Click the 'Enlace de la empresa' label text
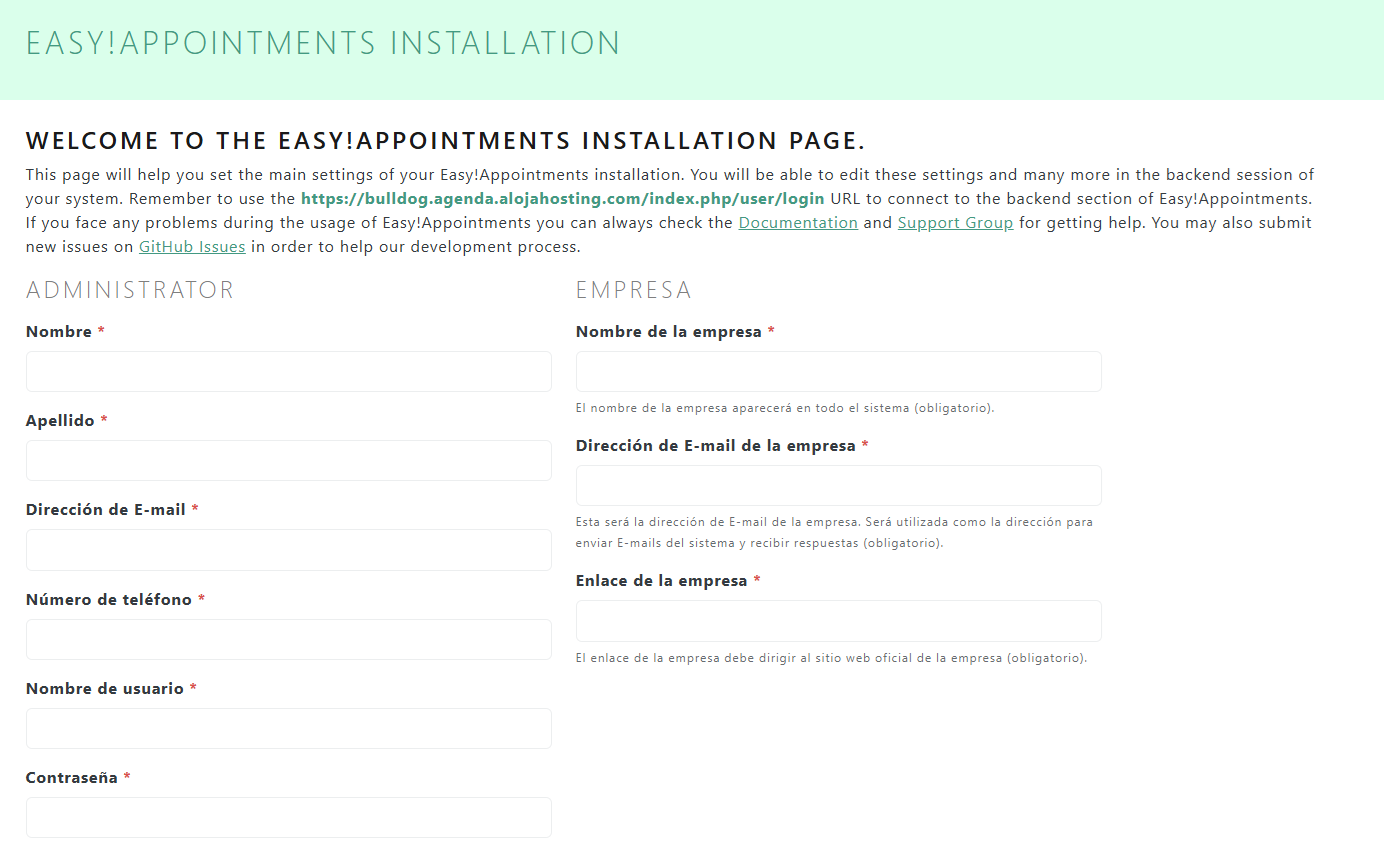Viewport: 1384px width, 848px height. point(661,581)
